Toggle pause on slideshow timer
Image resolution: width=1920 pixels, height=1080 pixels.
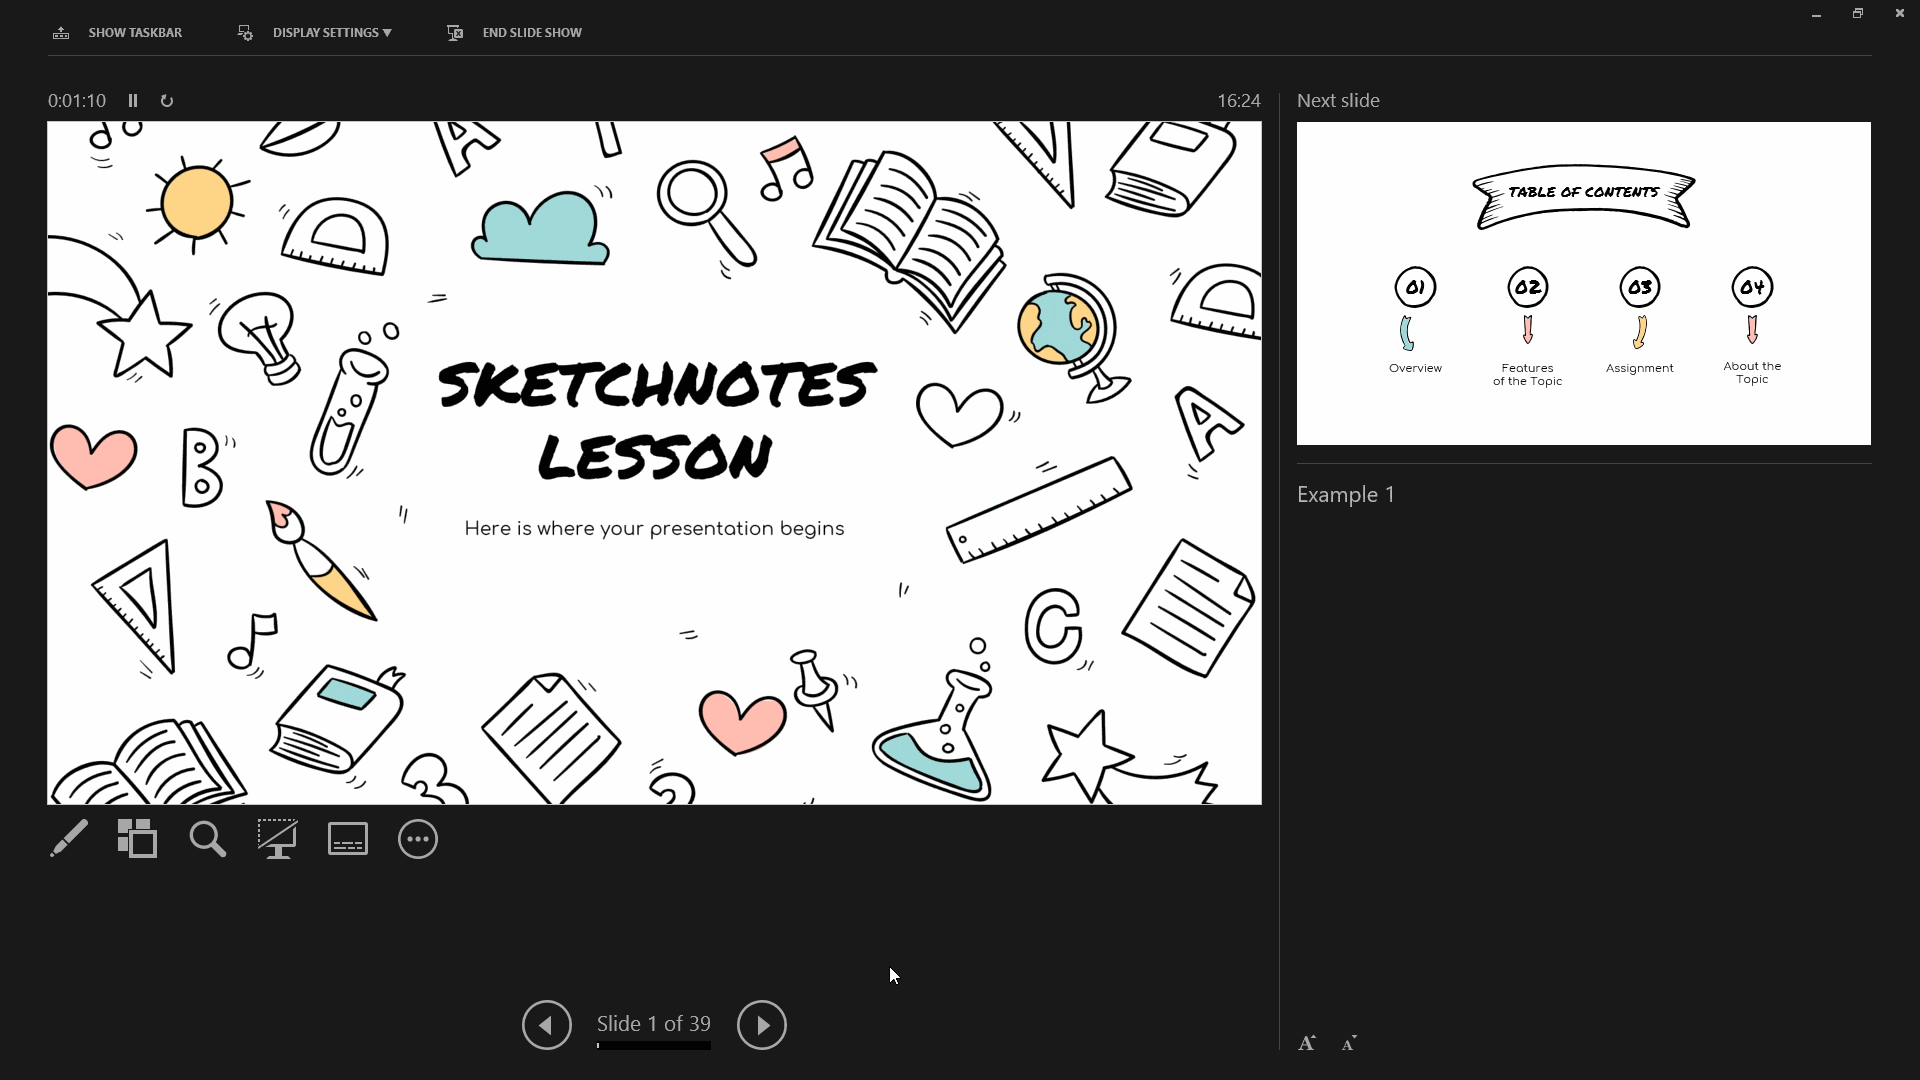pos(132,100)
